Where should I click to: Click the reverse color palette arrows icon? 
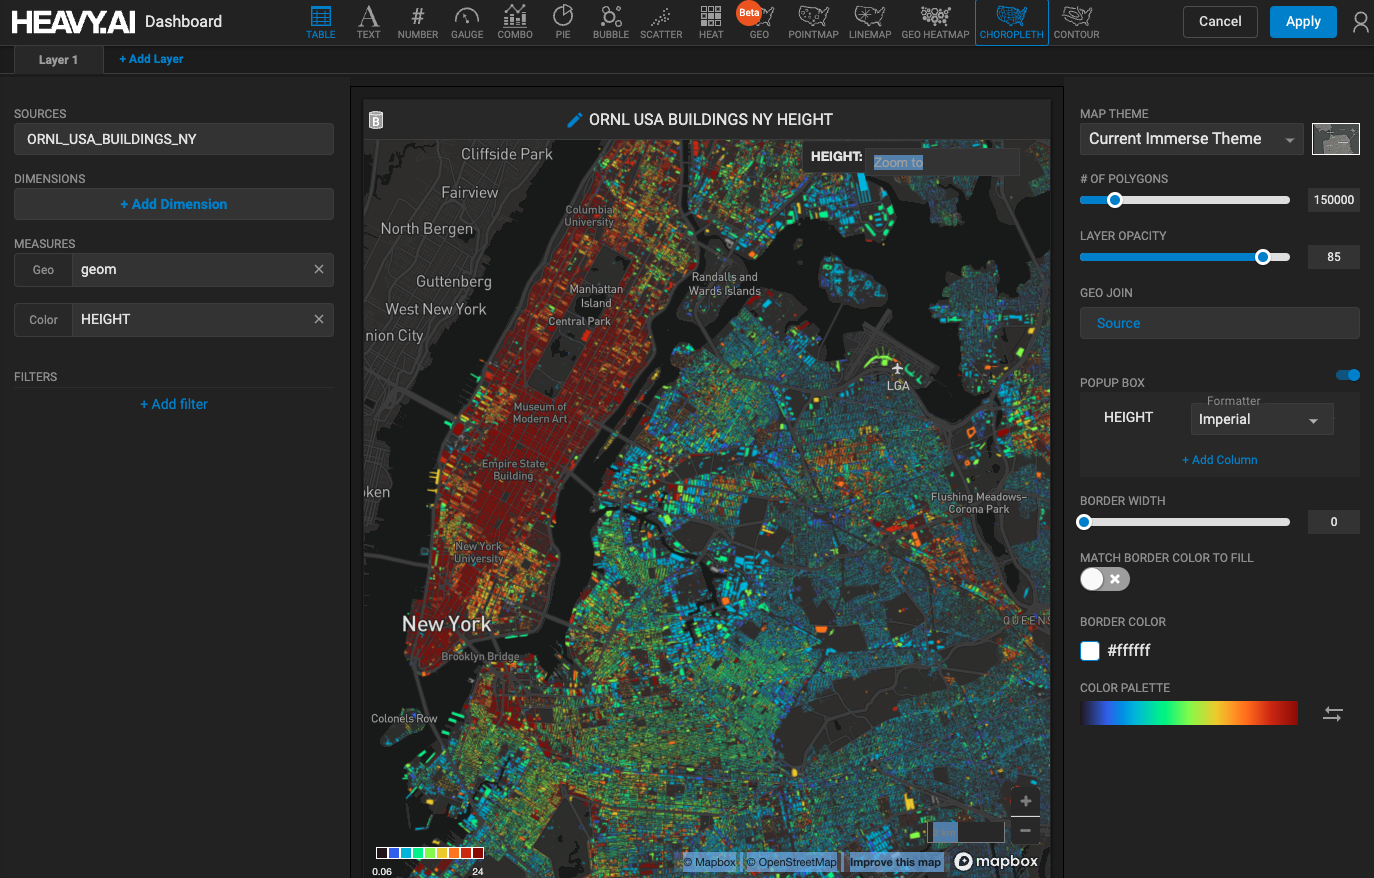pos(1333,714)
